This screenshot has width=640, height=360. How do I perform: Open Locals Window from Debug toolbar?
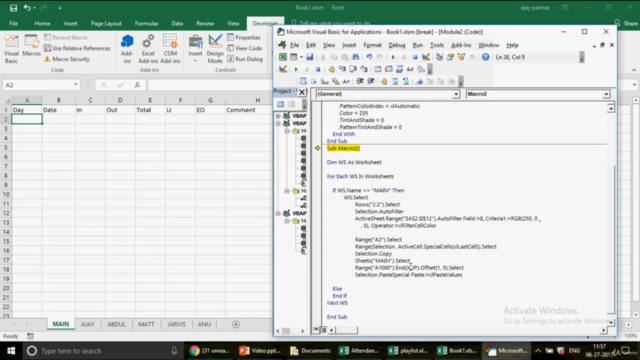click(378, 69)
